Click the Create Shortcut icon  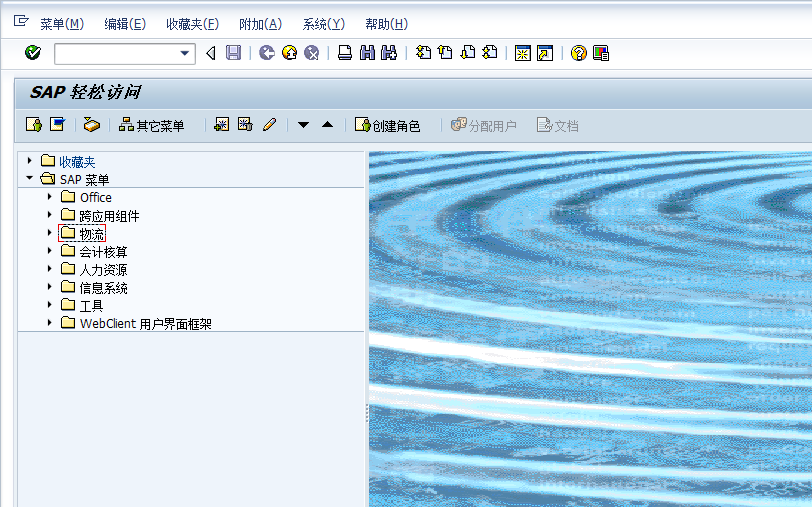pos(545,53)
